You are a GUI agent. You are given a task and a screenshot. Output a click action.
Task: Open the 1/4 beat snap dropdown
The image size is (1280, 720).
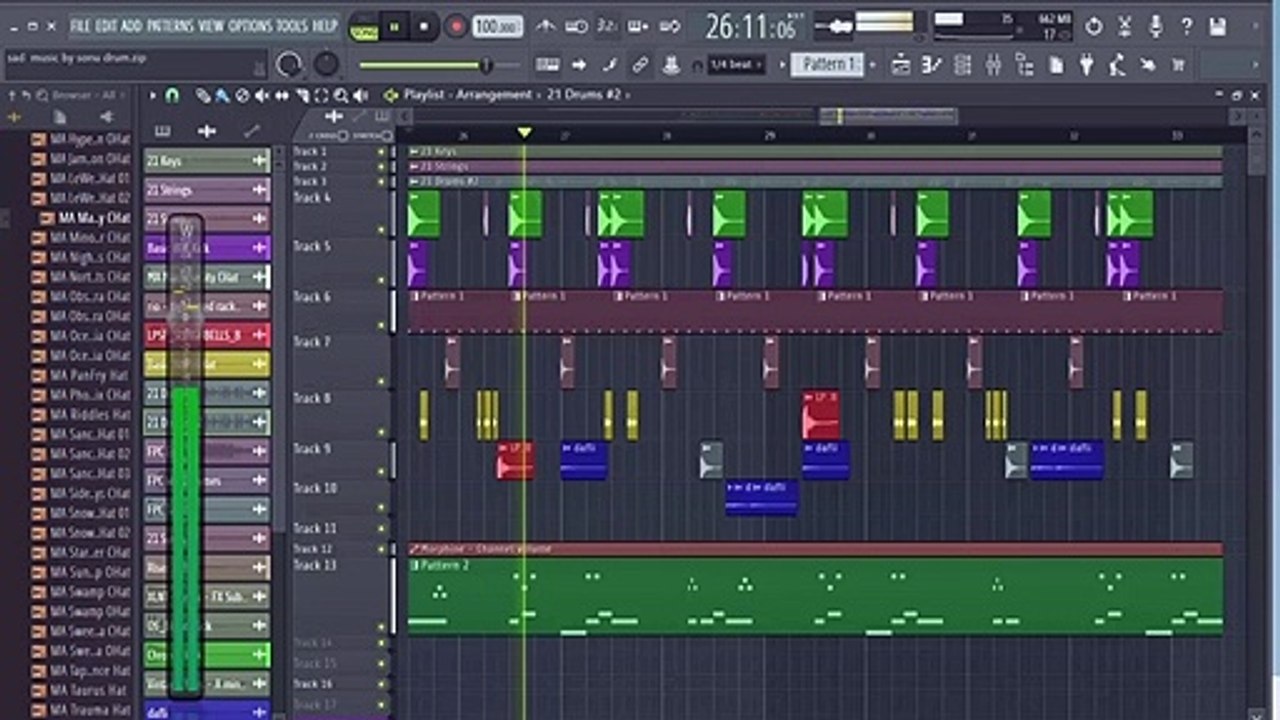tap(735, 65)
